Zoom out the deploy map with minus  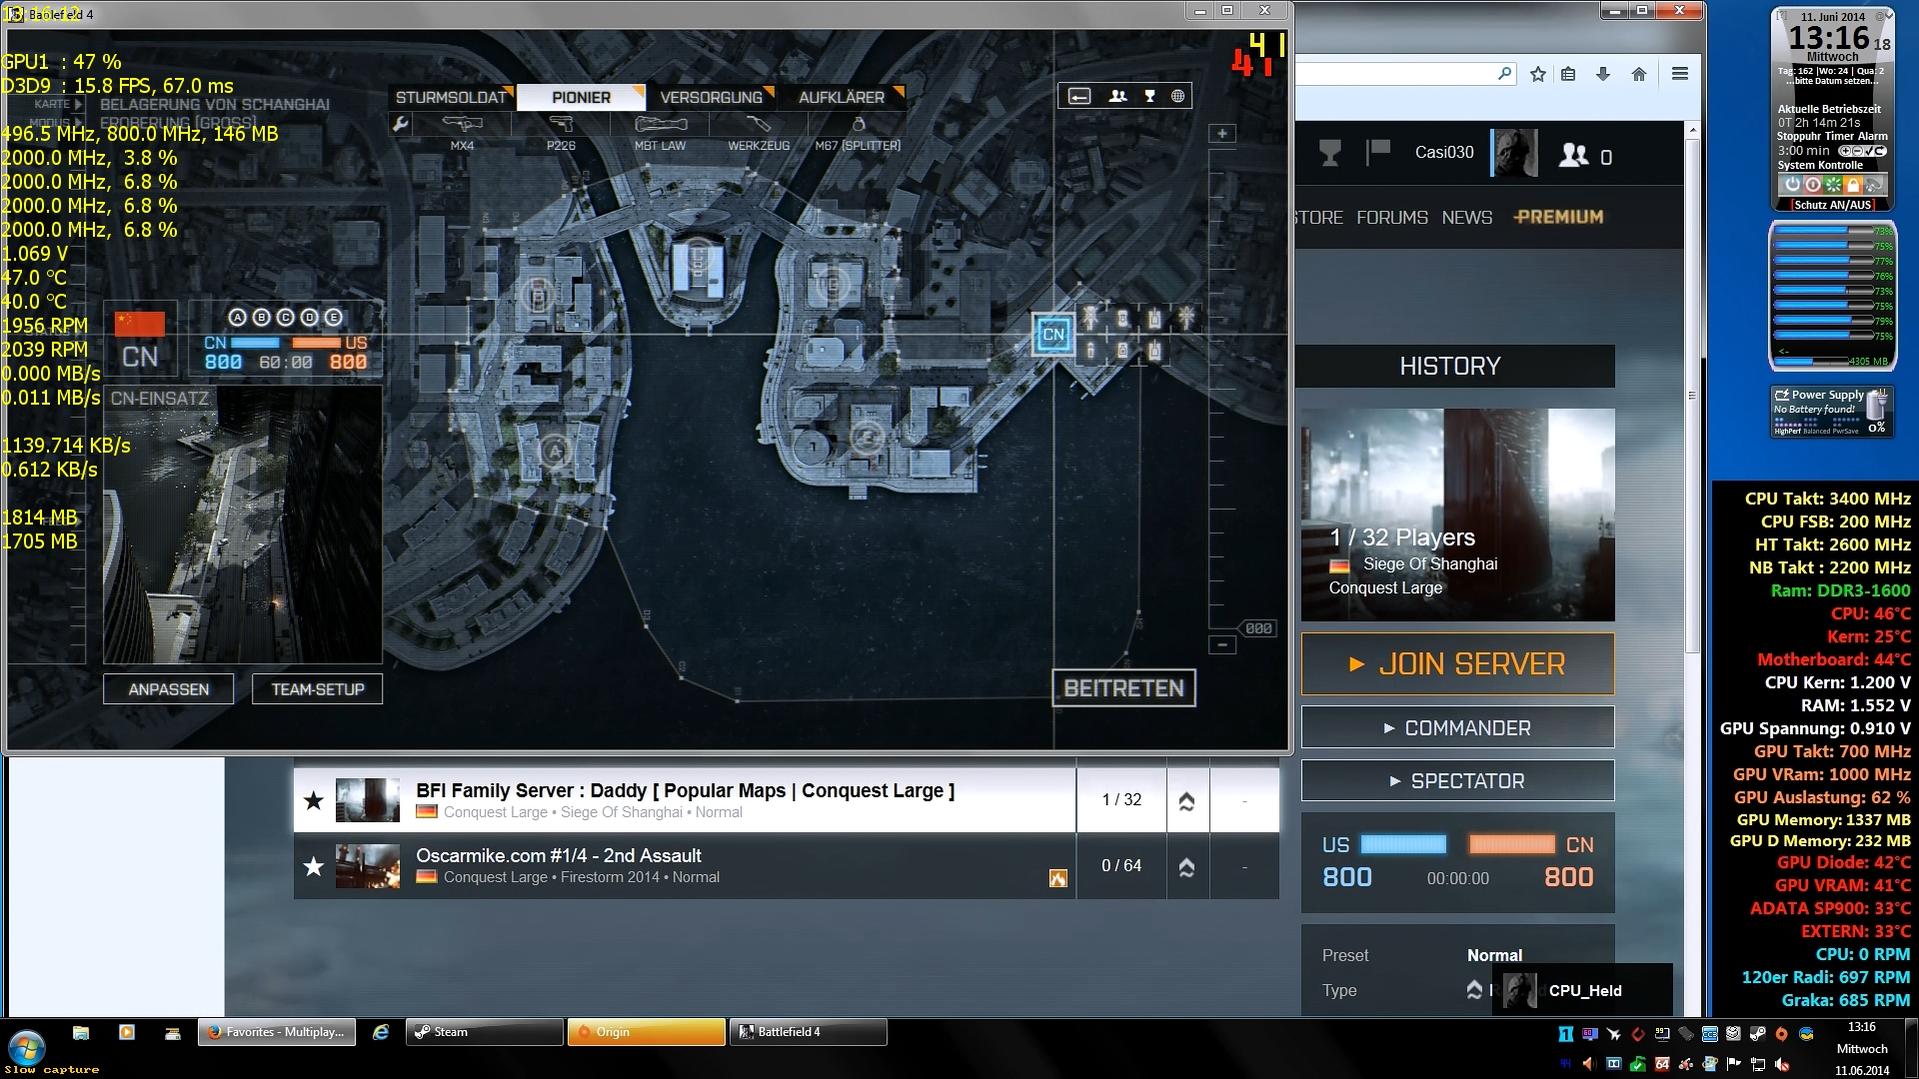point(1222,645)
